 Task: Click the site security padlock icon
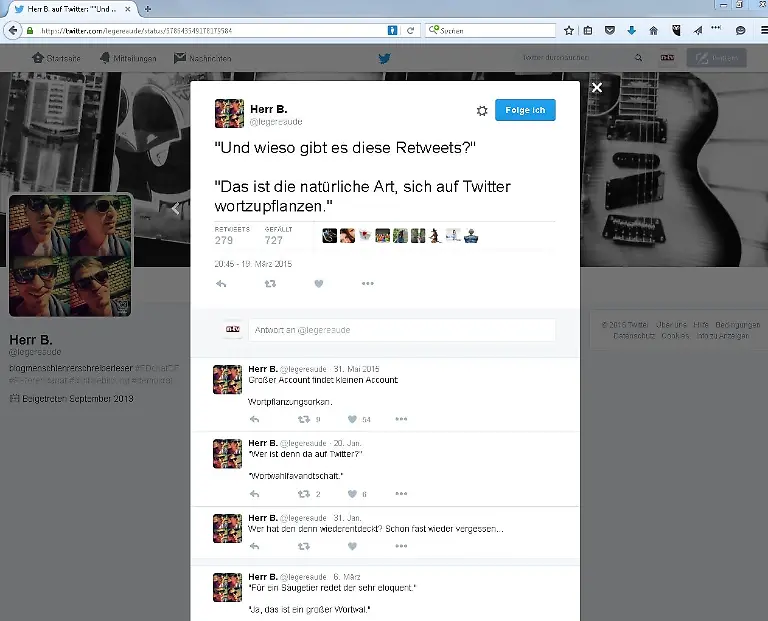pos(30,30)
